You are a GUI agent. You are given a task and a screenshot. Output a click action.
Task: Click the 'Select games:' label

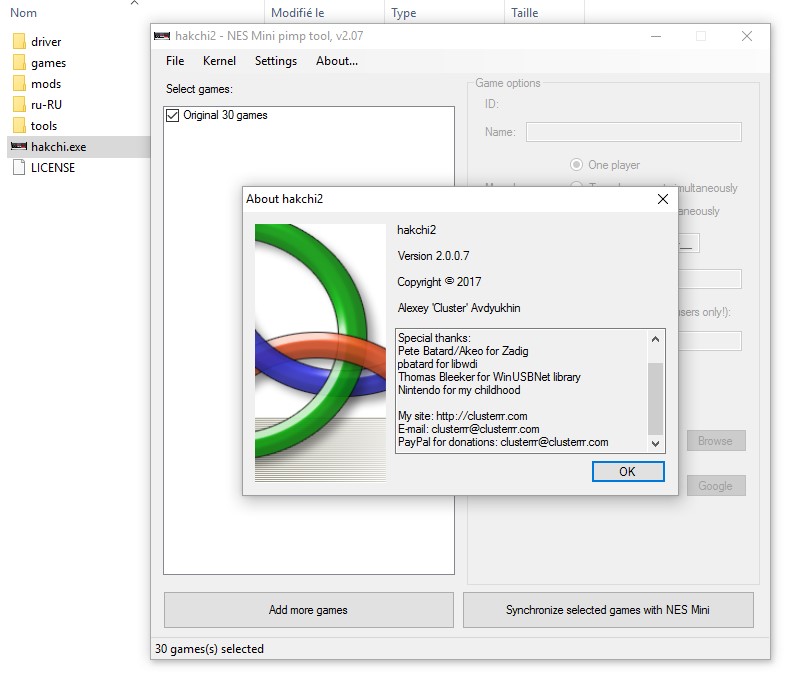coord(199,89)
